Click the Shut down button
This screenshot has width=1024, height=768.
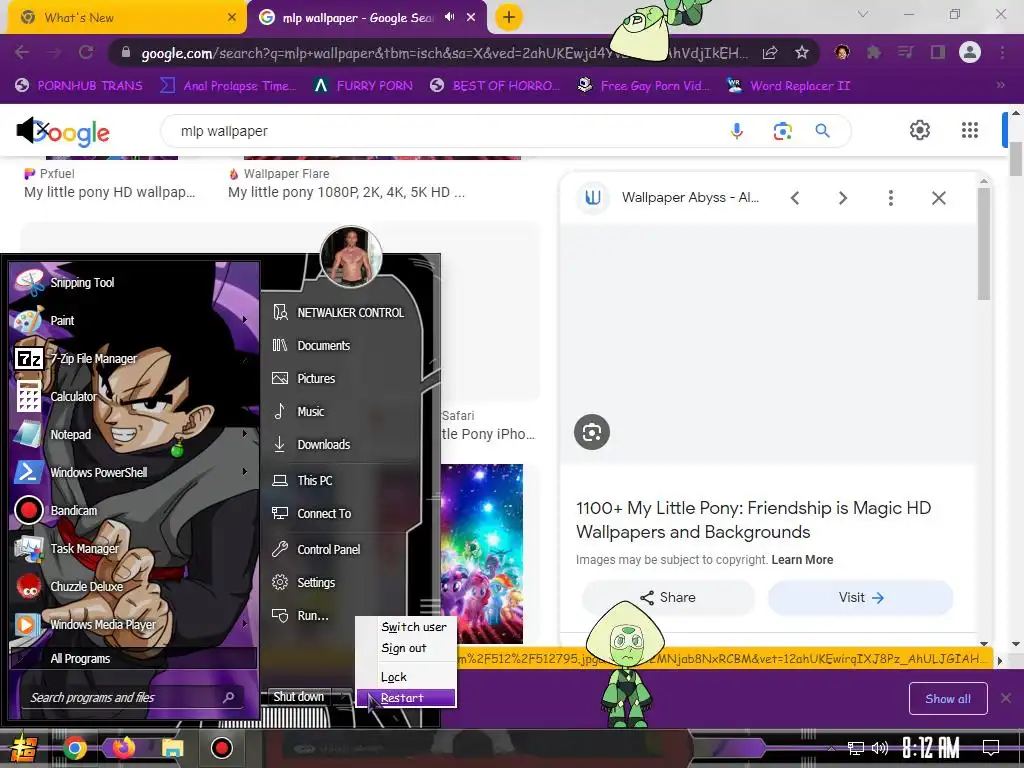tap(299, 697)
